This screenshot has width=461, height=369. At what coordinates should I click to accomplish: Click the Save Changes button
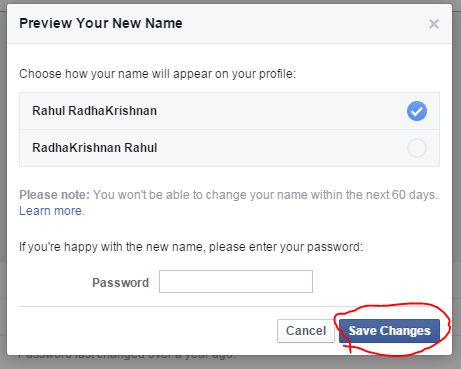point(389,331)
